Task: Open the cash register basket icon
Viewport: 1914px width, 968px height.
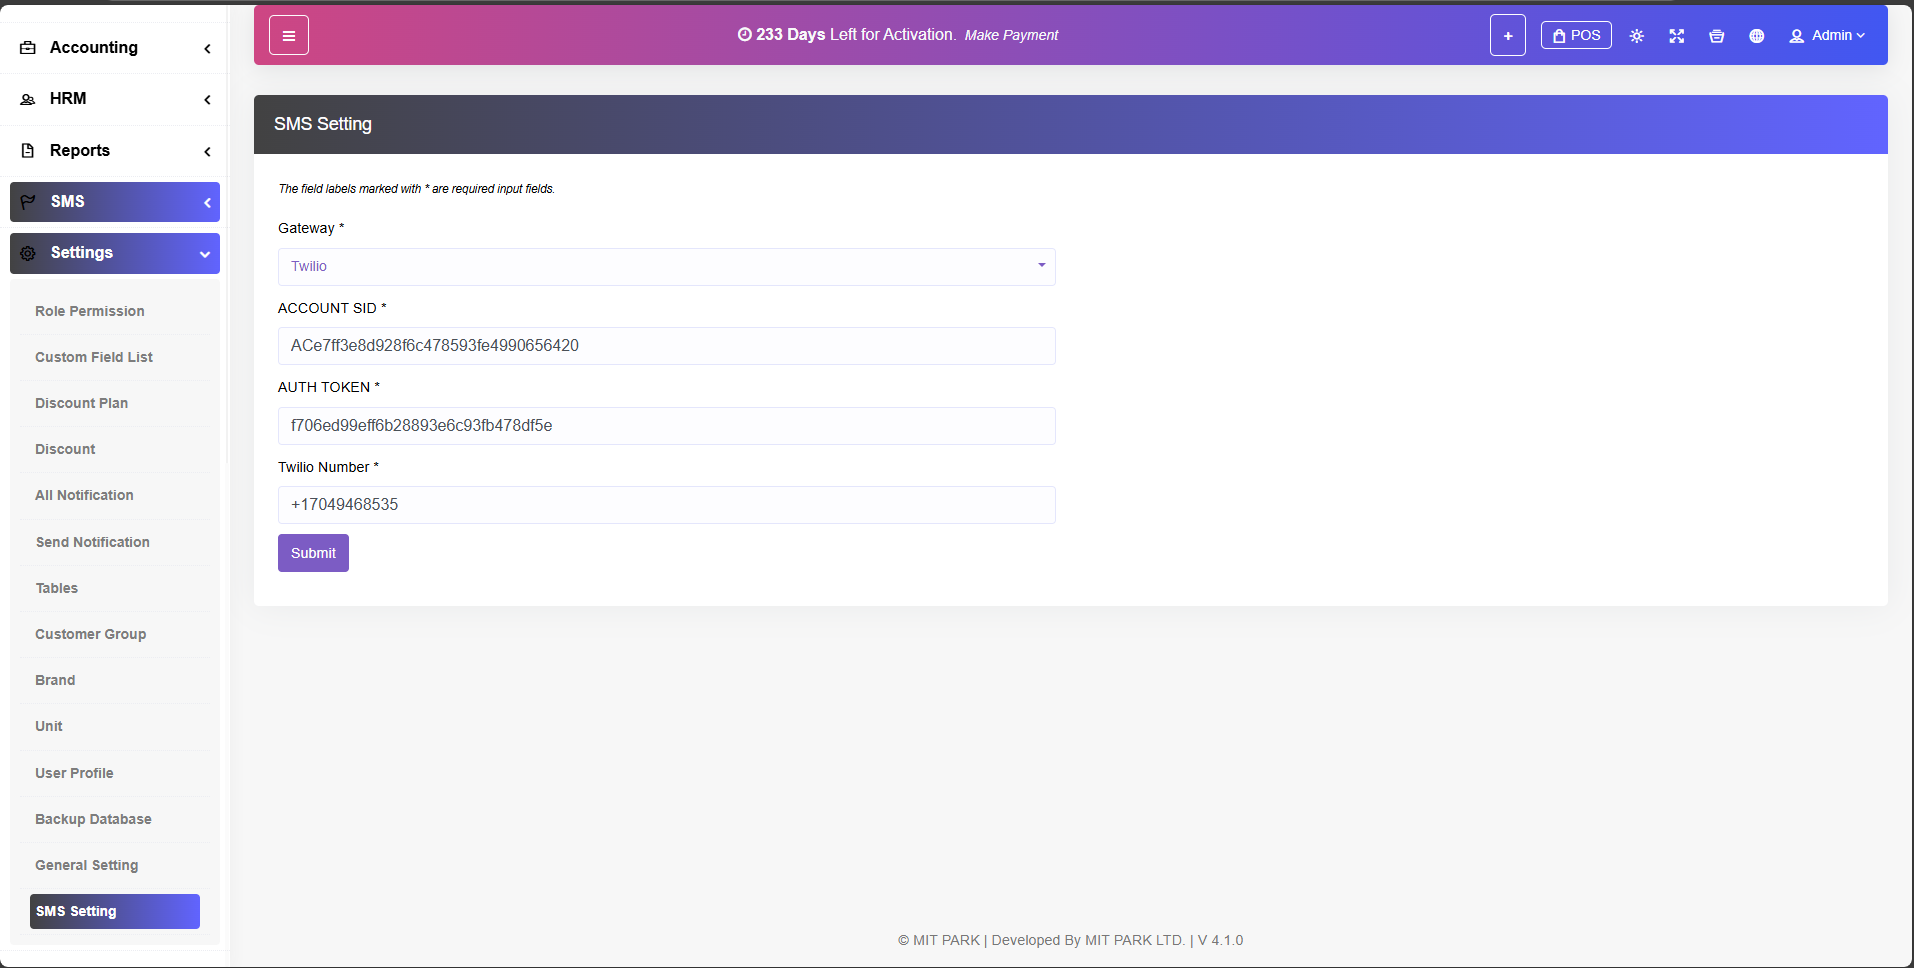Action: (x=1716, y=36)
